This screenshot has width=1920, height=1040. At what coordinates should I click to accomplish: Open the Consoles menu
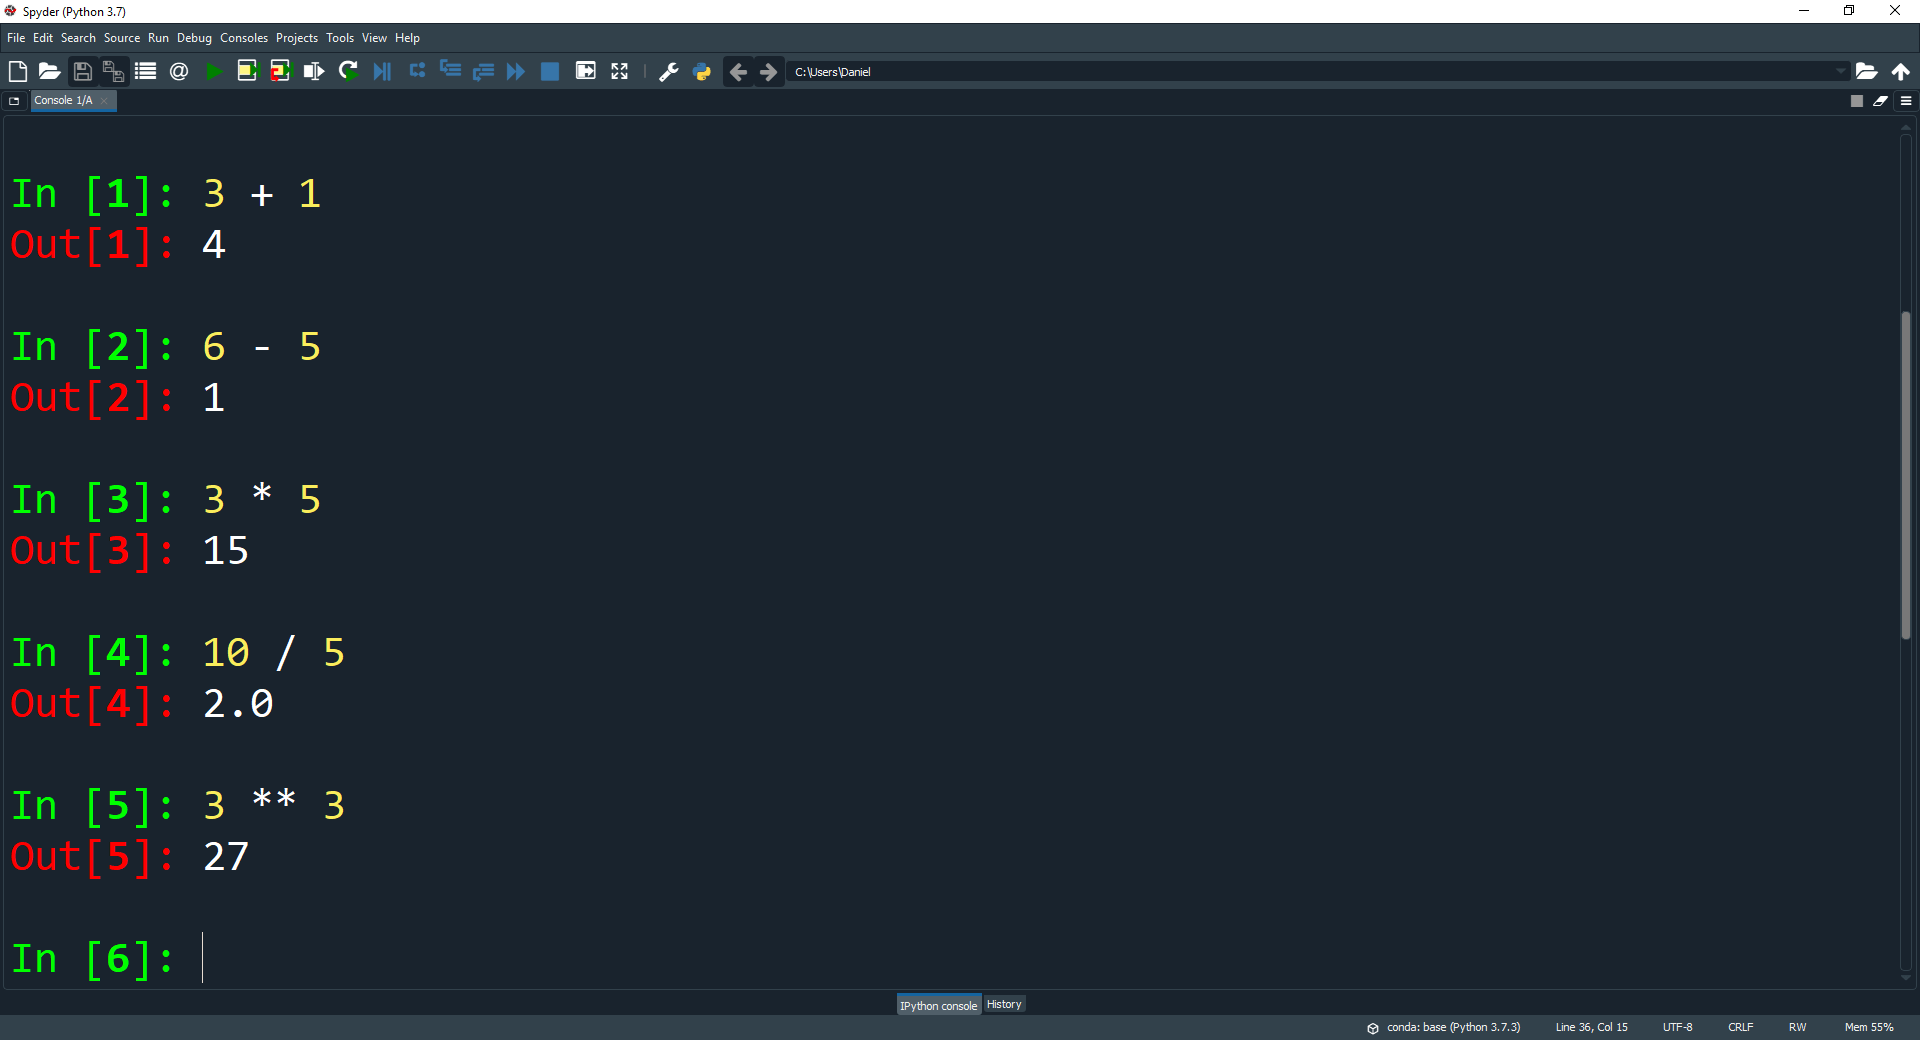click(x=244, y=38)
